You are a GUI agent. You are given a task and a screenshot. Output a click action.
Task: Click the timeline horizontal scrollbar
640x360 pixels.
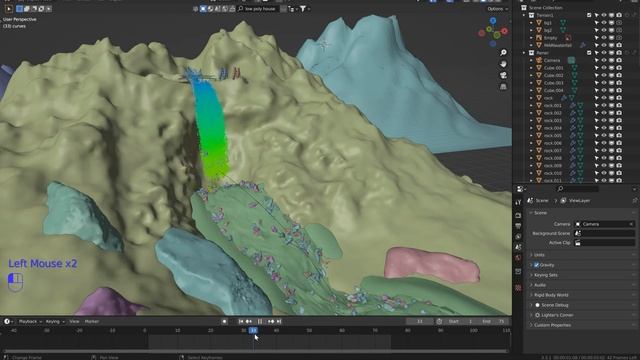click(x=255, y=351)
